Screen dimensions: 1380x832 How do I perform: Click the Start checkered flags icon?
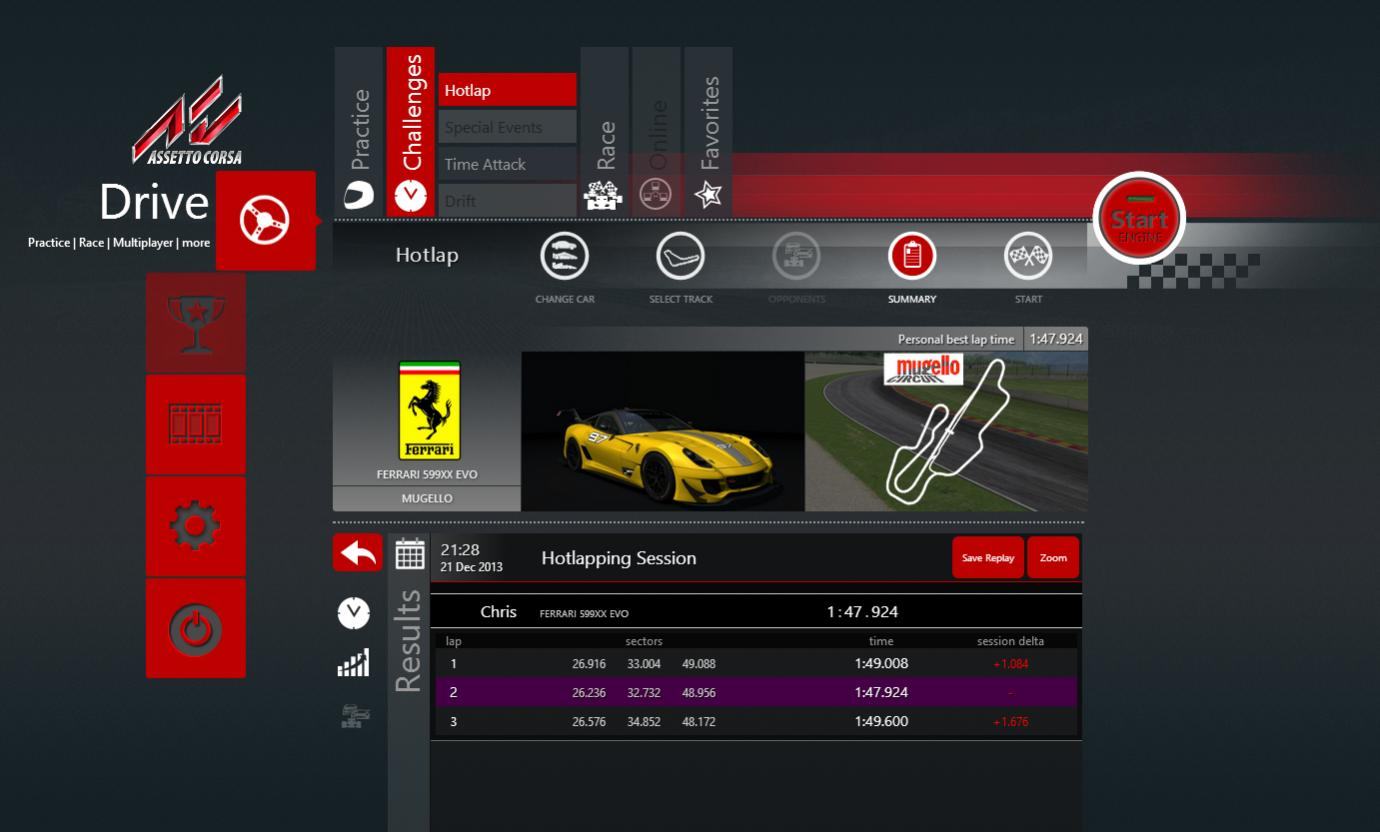(1028, 257)
